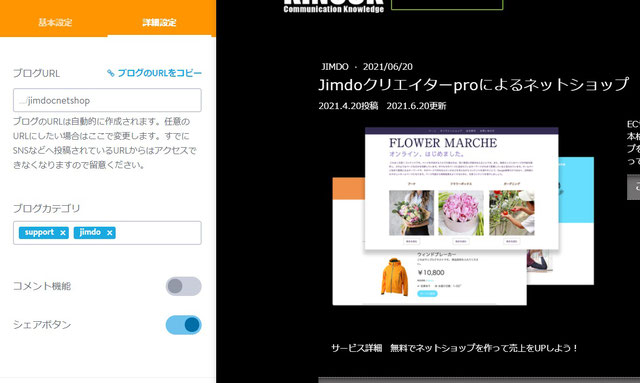Open the Jimdoクリエイターpro article title
Image resolution: width=640 pixels, height=383 pixels.
tap(473, 85)
